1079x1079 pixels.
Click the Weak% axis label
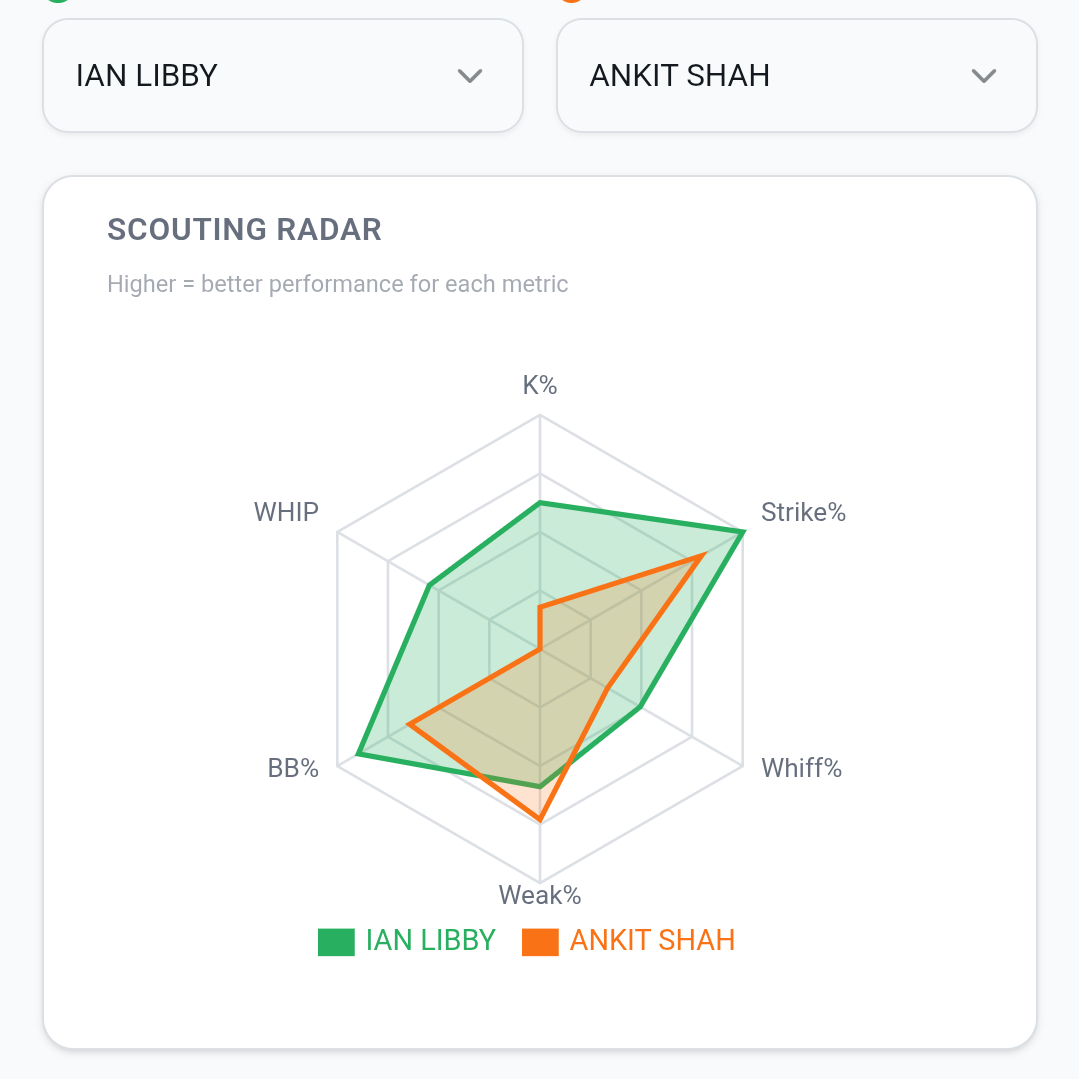[x=540, y=895]
